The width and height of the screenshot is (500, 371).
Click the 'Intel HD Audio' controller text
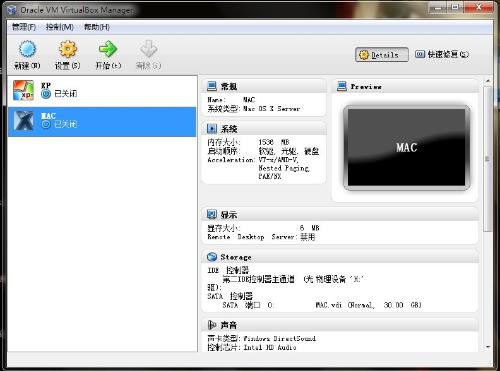[270, 347]
